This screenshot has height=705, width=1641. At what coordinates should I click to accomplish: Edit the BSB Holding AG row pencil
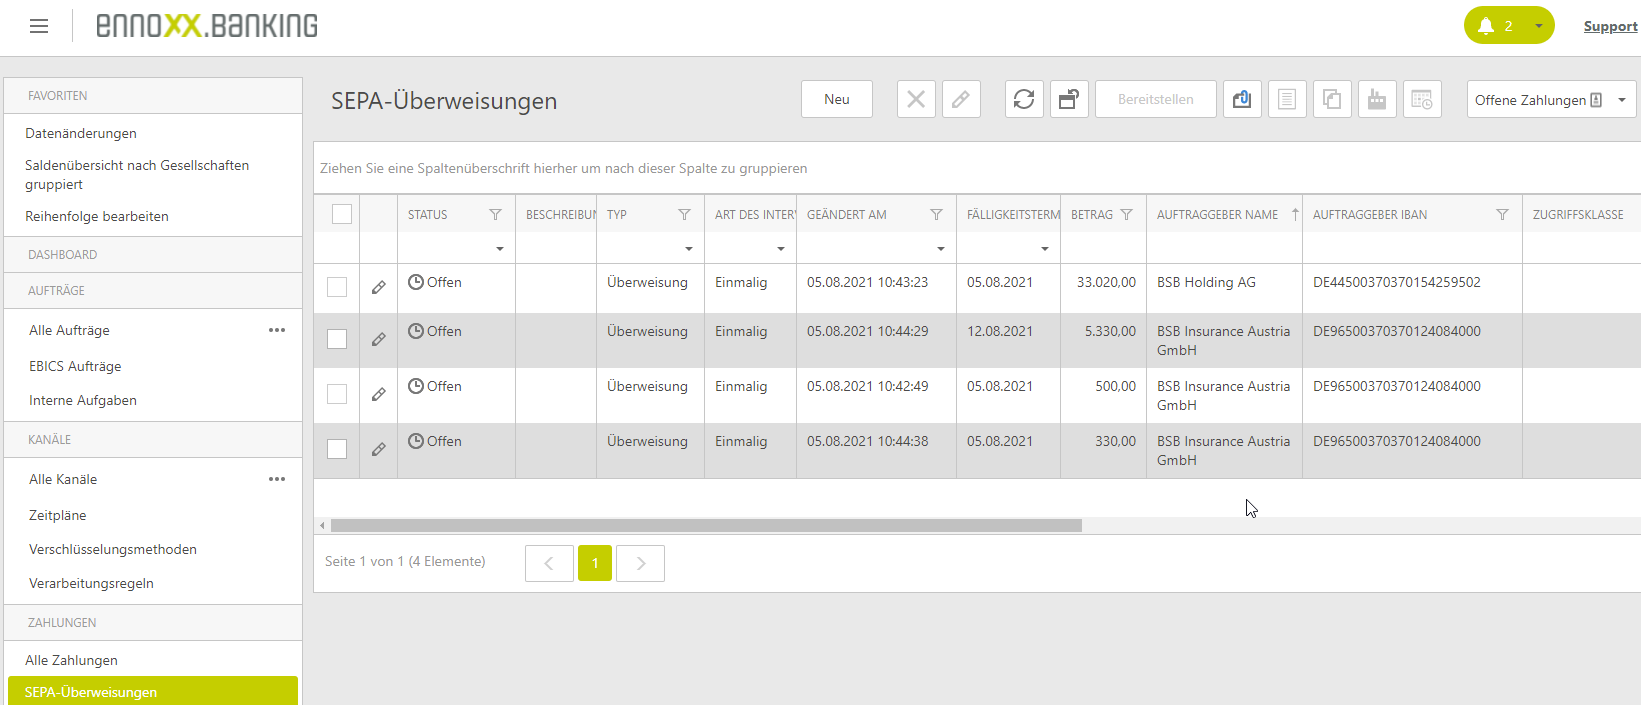coord(379,288)
